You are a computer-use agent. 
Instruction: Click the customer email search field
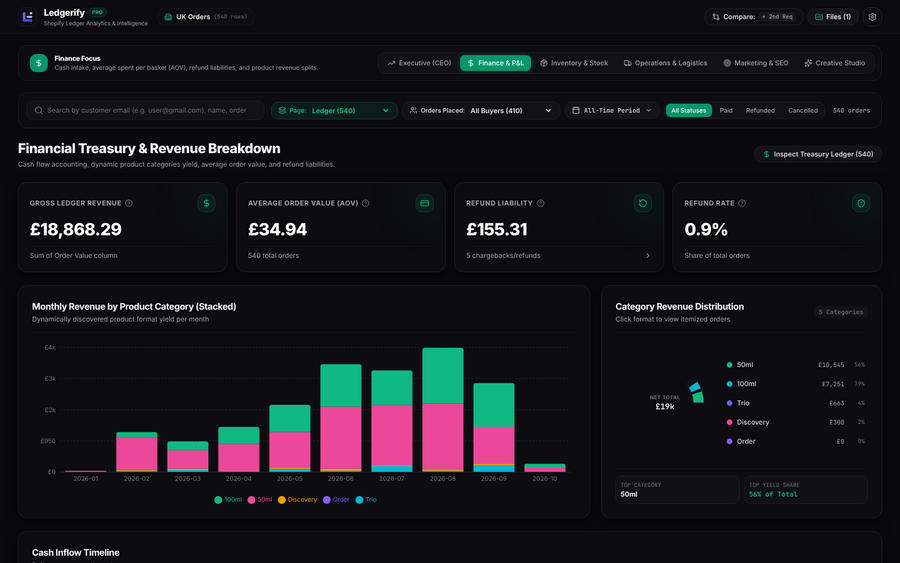pyautogui.click(x=145, y=110)
